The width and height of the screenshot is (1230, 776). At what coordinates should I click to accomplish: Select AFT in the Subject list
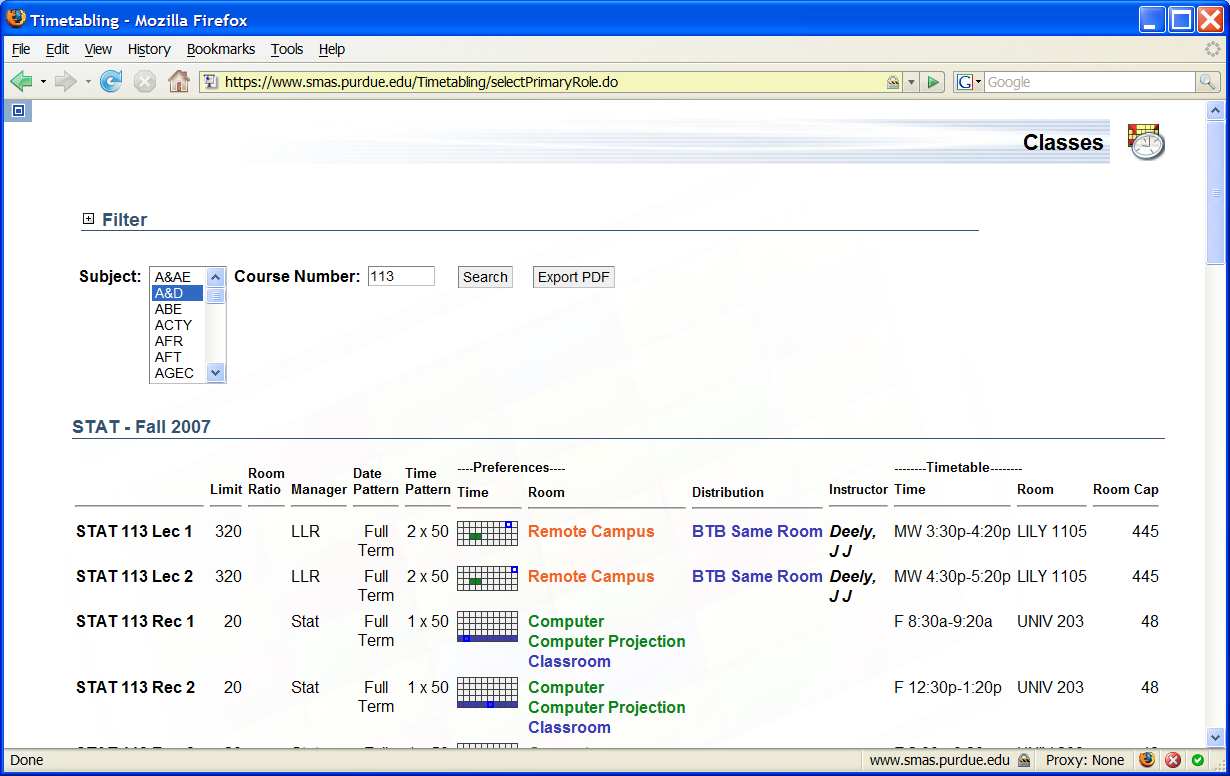coord(178,357)
